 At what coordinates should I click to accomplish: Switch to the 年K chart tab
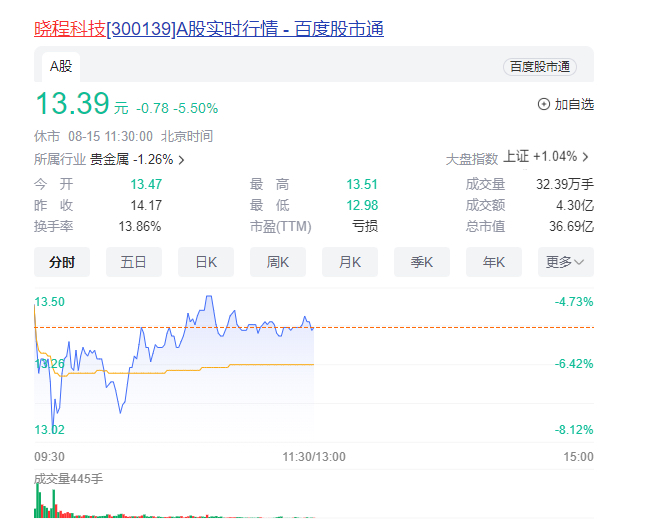tap(494, 262)
